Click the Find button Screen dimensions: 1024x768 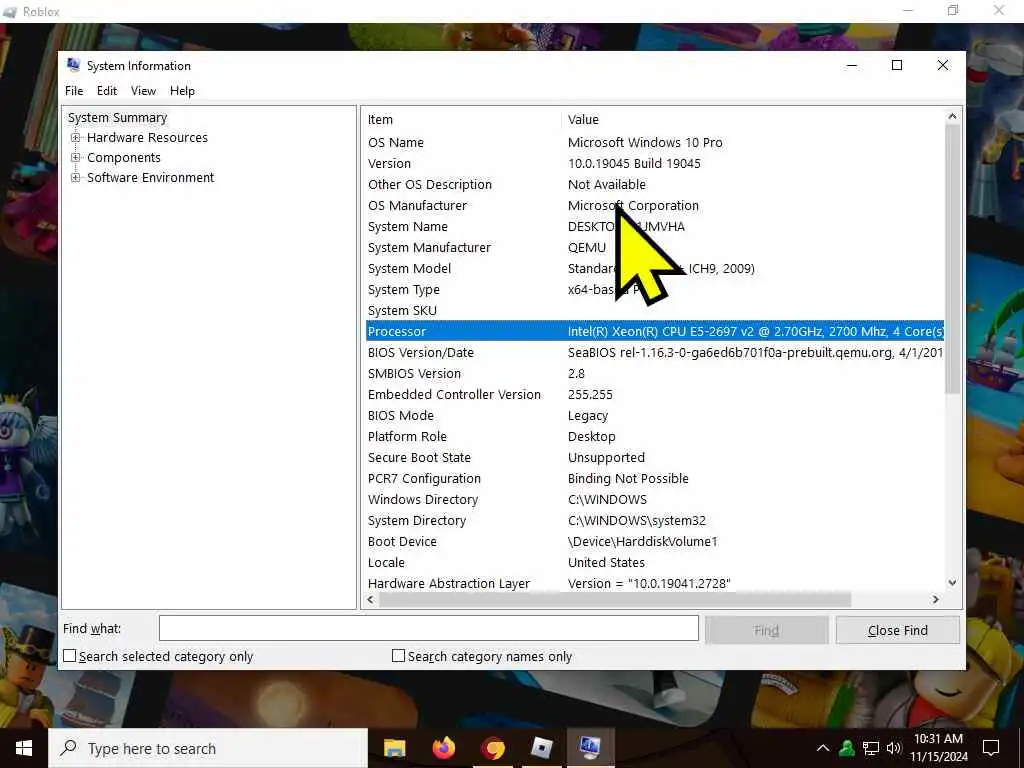click(x=767, y=630)
